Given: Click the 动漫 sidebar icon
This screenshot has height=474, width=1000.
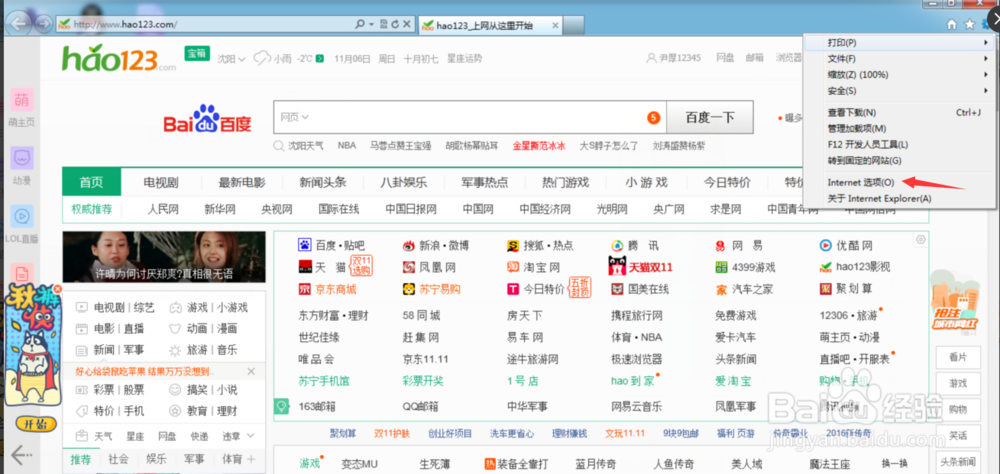Looking at the screenshot, I should tap(22, 158).
